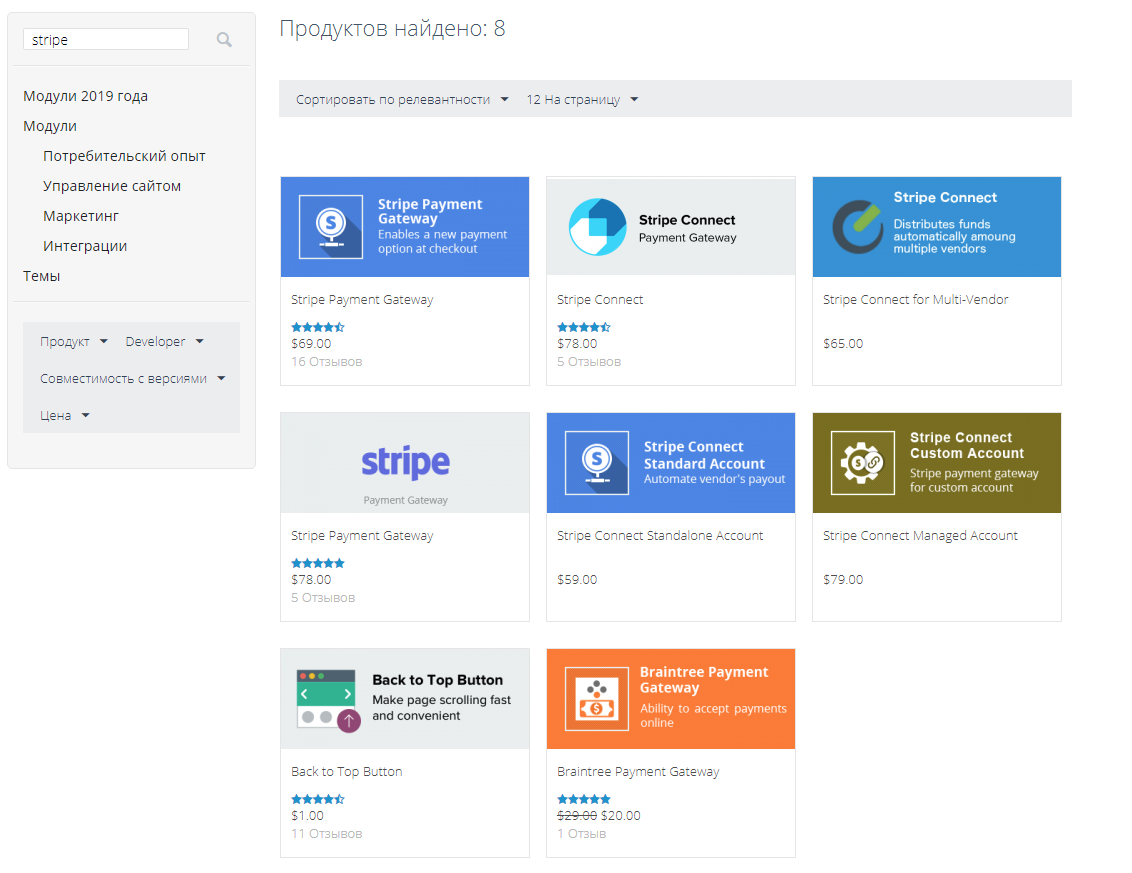Open the 12 На страницу dropdown
Screen dimensions: 1132x873
click(x=582, y=100)
